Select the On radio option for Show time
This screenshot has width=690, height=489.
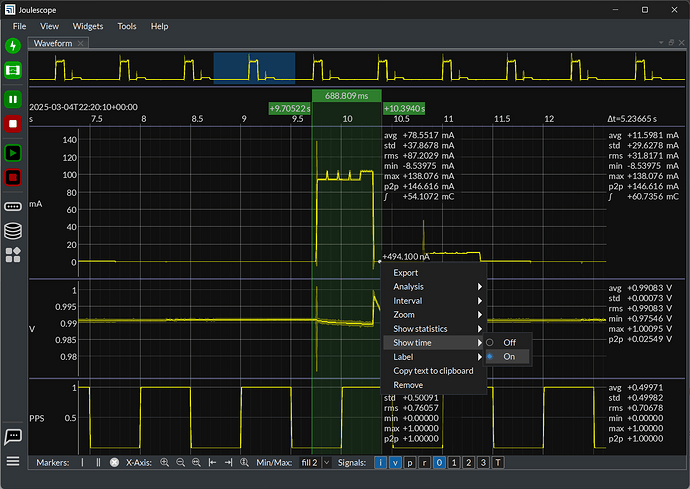pyautogui.click(x=508, y=357)
